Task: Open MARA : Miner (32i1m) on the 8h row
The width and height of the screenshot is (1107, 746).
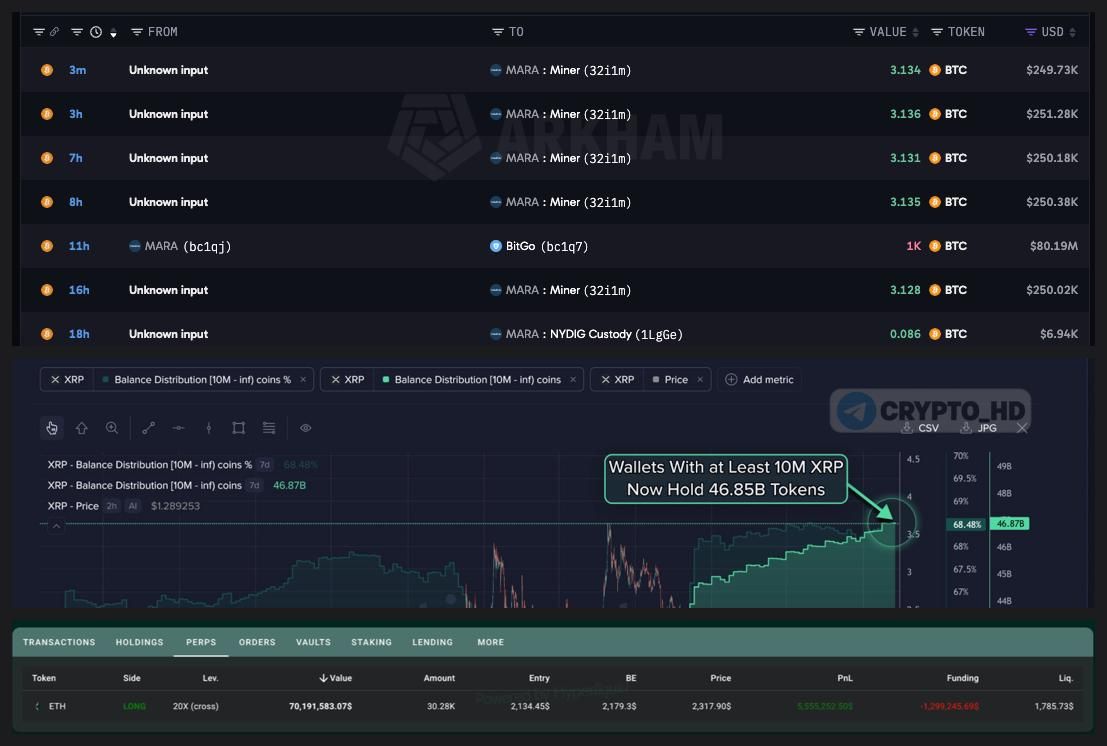Action: [x=561, y=202]
